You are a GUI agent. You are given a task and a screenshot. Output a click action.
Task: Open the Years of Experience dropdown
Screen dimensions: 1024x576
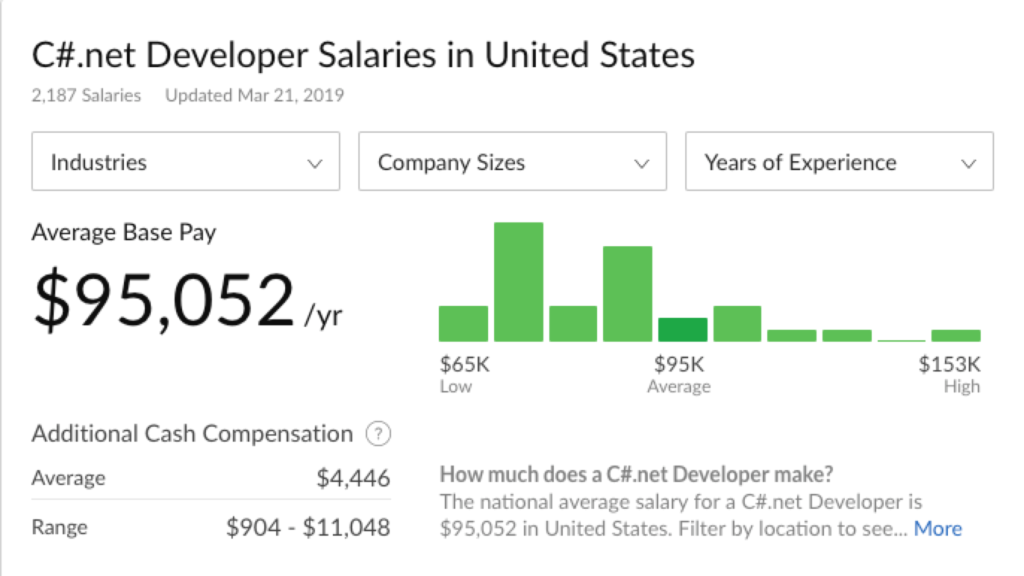(x=839, y=162)
